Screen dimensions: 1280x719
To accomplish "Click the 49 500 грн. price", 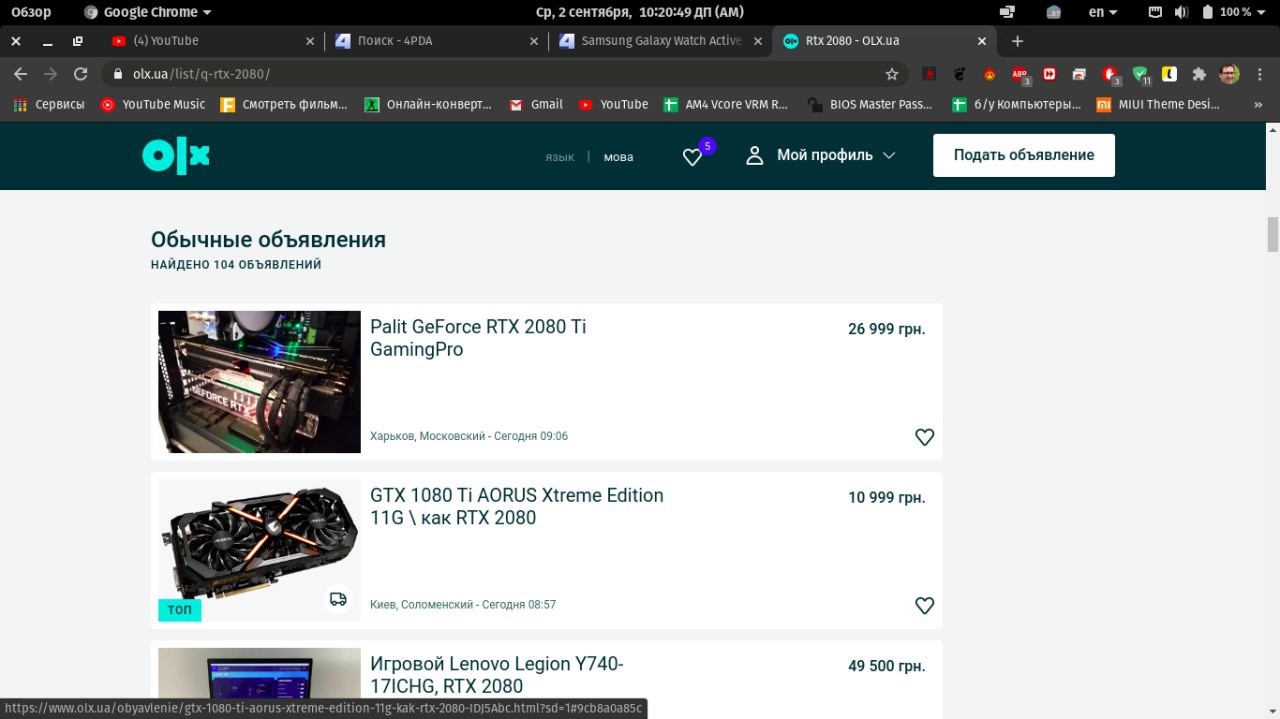I will pos(887,666).
